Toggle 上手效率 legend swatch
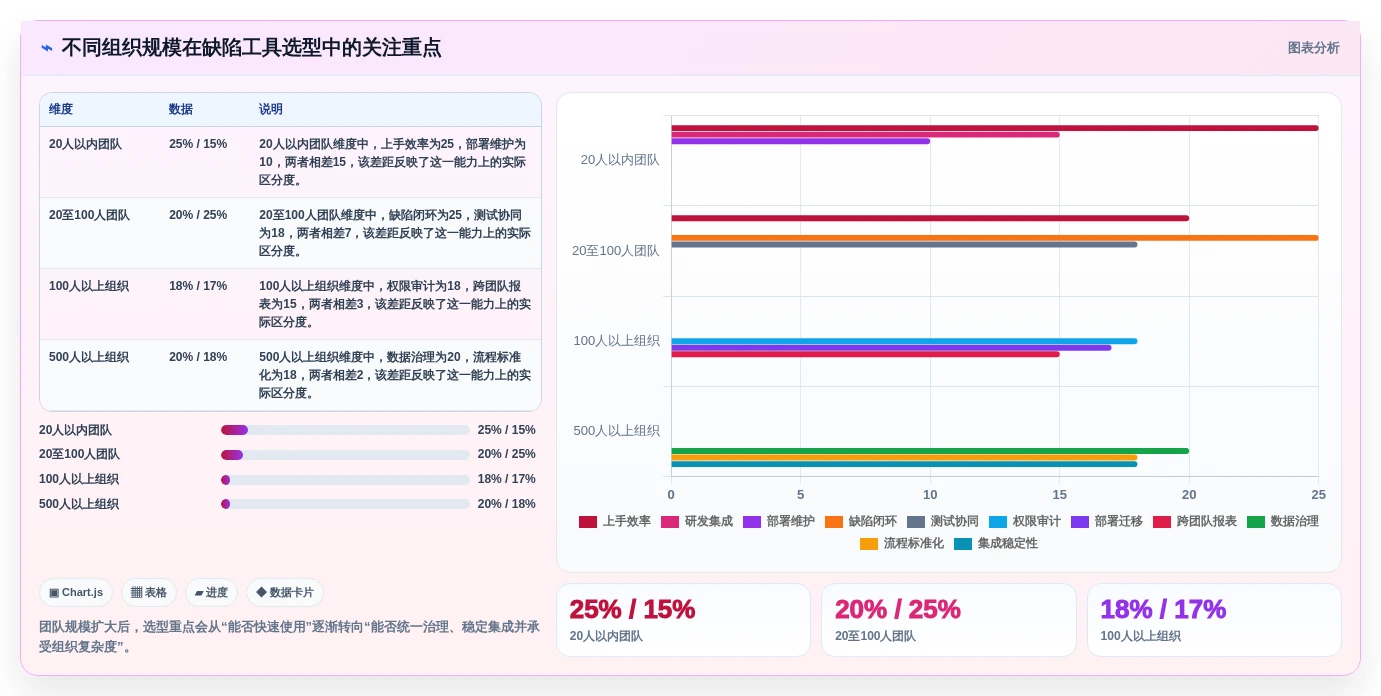 click(x=588, y=522)
